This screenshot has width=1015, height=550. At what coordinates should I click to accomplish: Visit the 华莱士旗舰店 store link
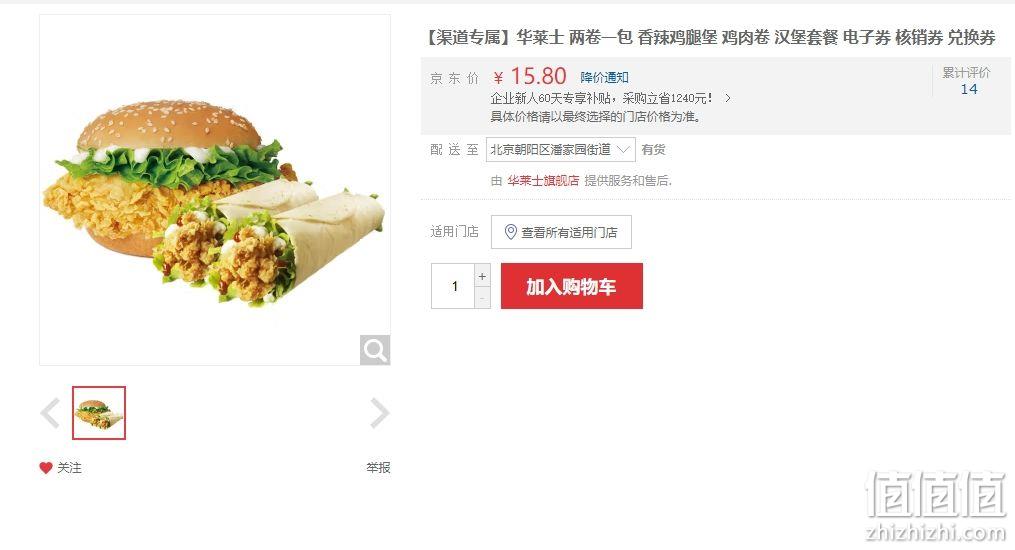[x=543, y=181]
